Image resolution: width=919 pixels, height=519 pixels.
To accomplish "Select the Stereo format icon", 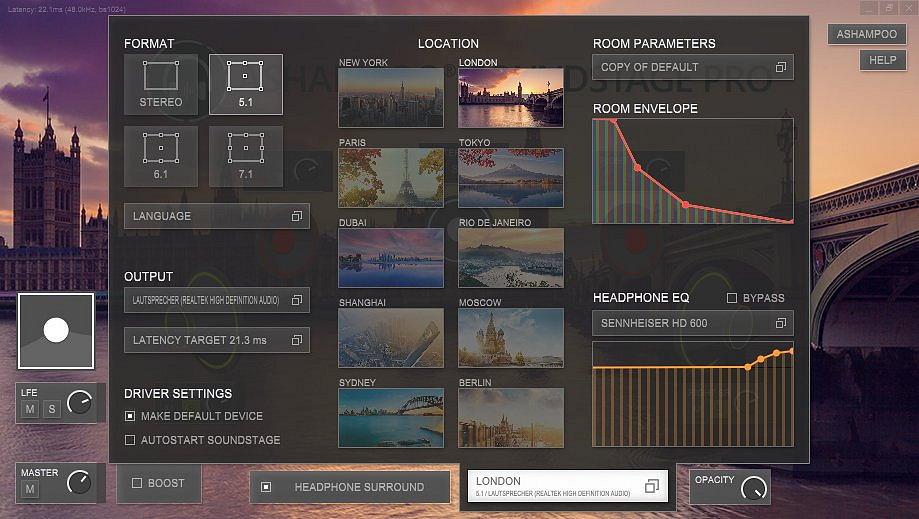I will click(160, 84).
